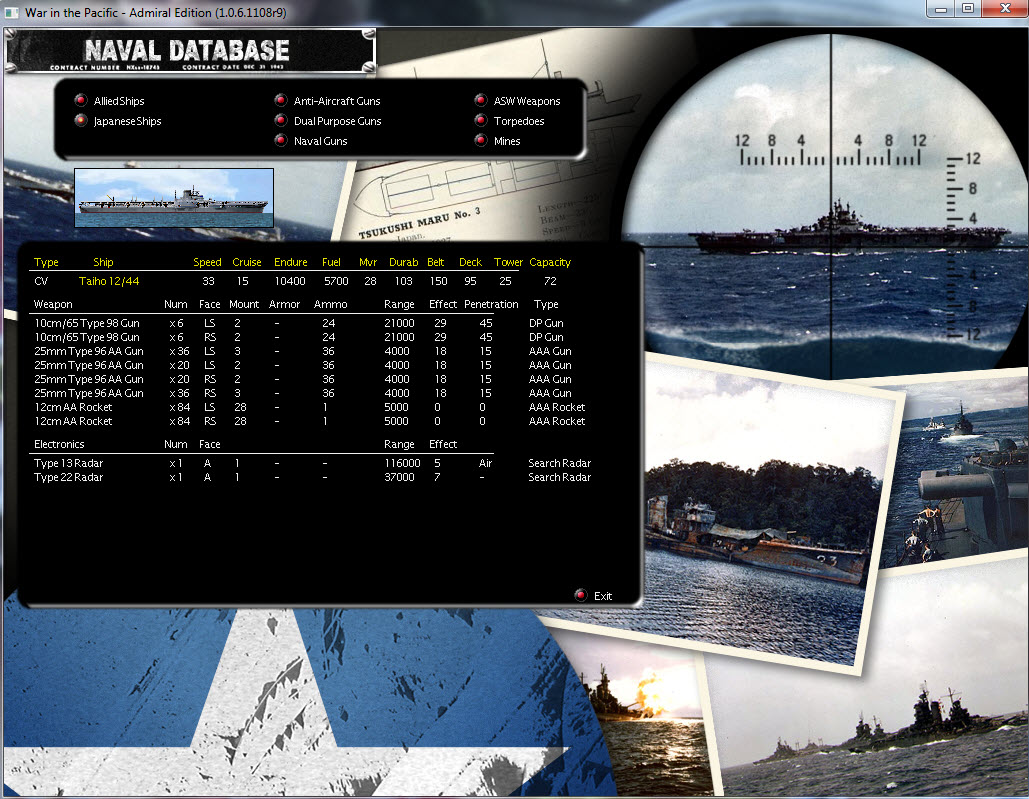Select the Anti-Aircraft Guns radio dot
1029x799 pixels.
[x=281, y=100]
